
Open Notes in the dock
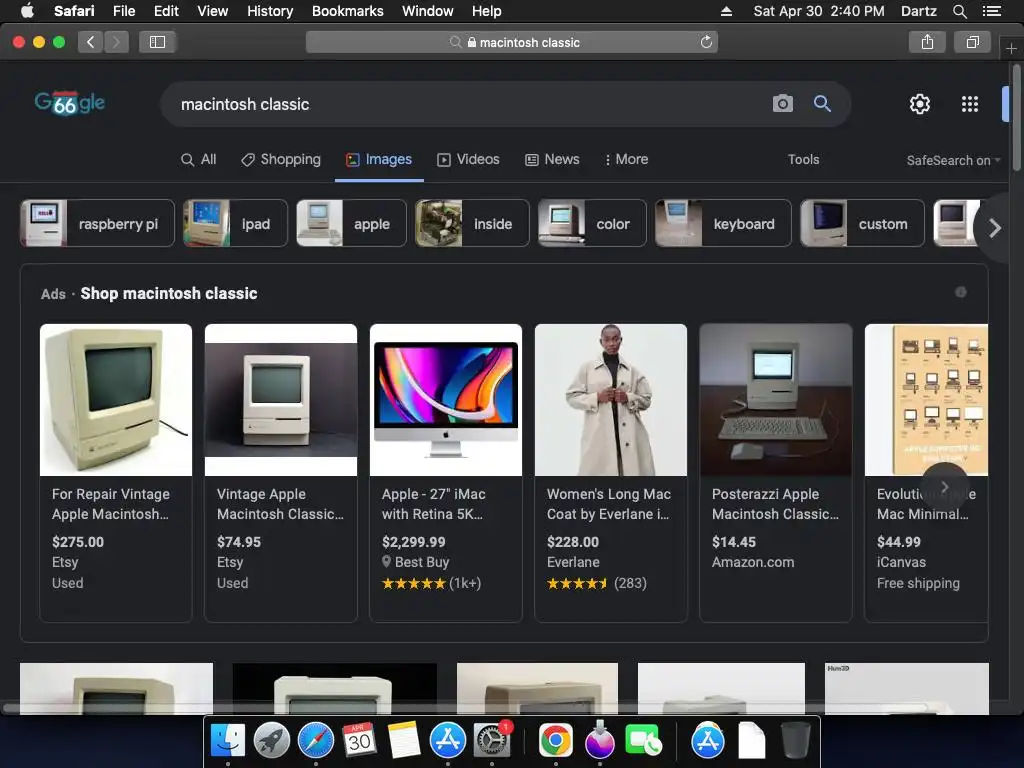point(404,740)
